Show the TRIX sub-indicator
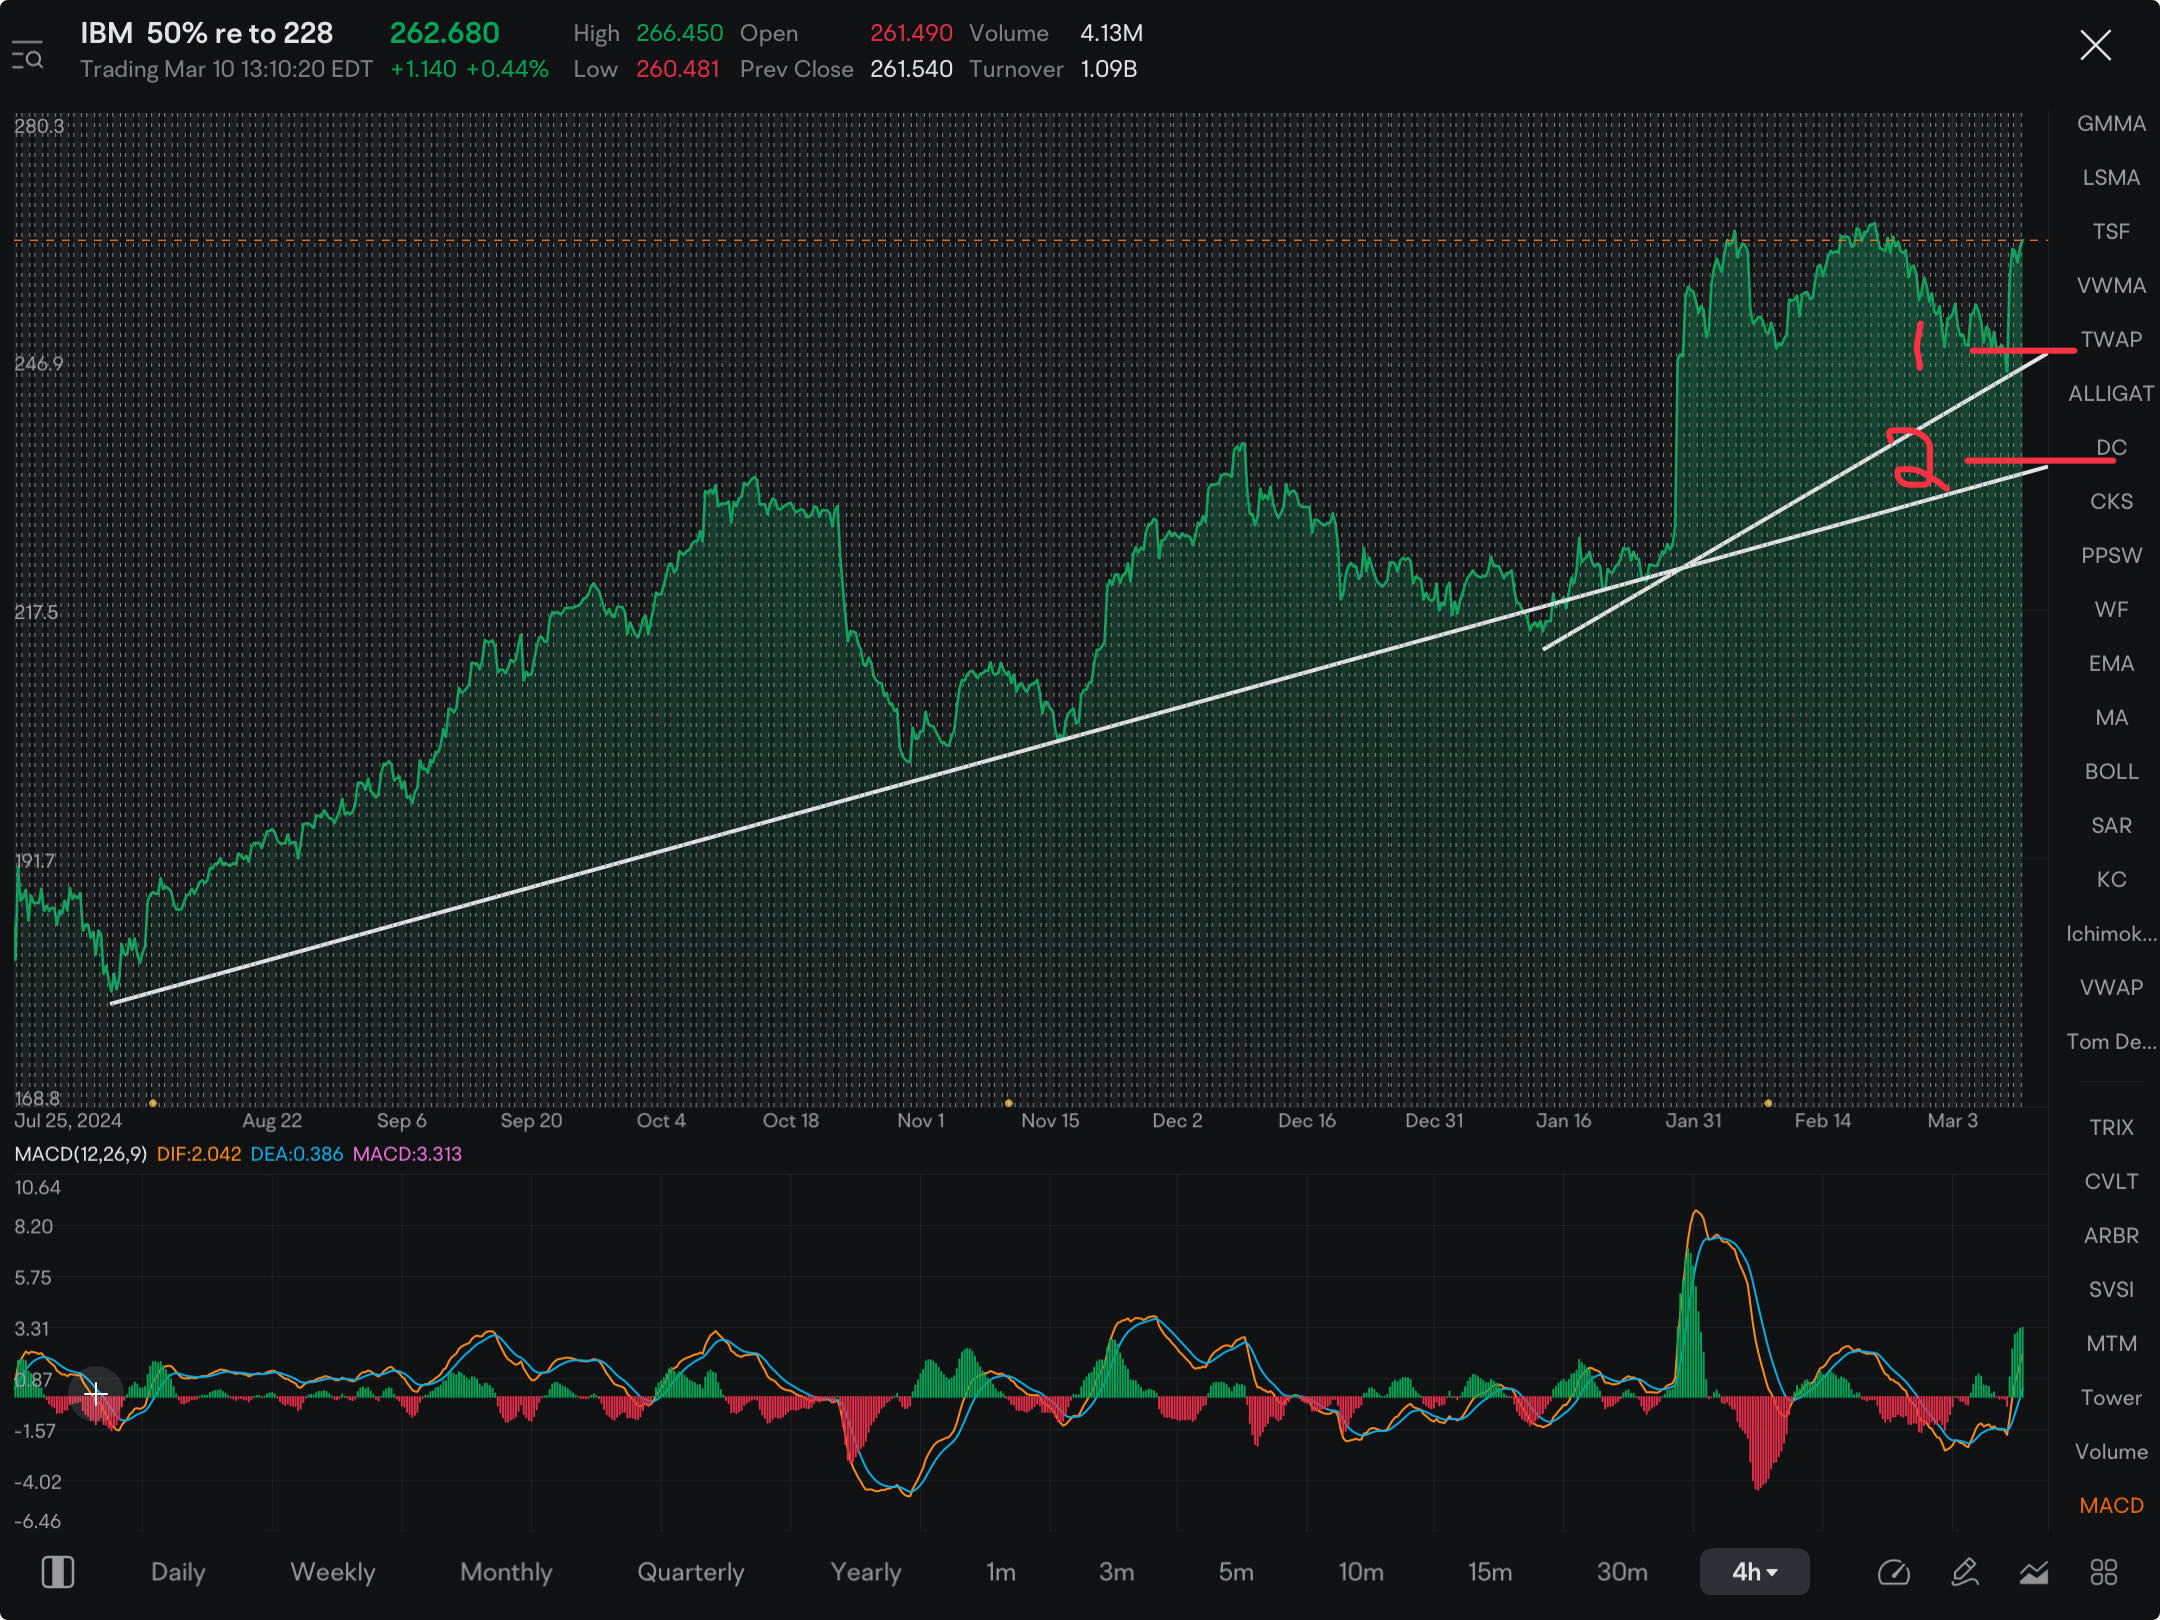 (2111, 1128)
